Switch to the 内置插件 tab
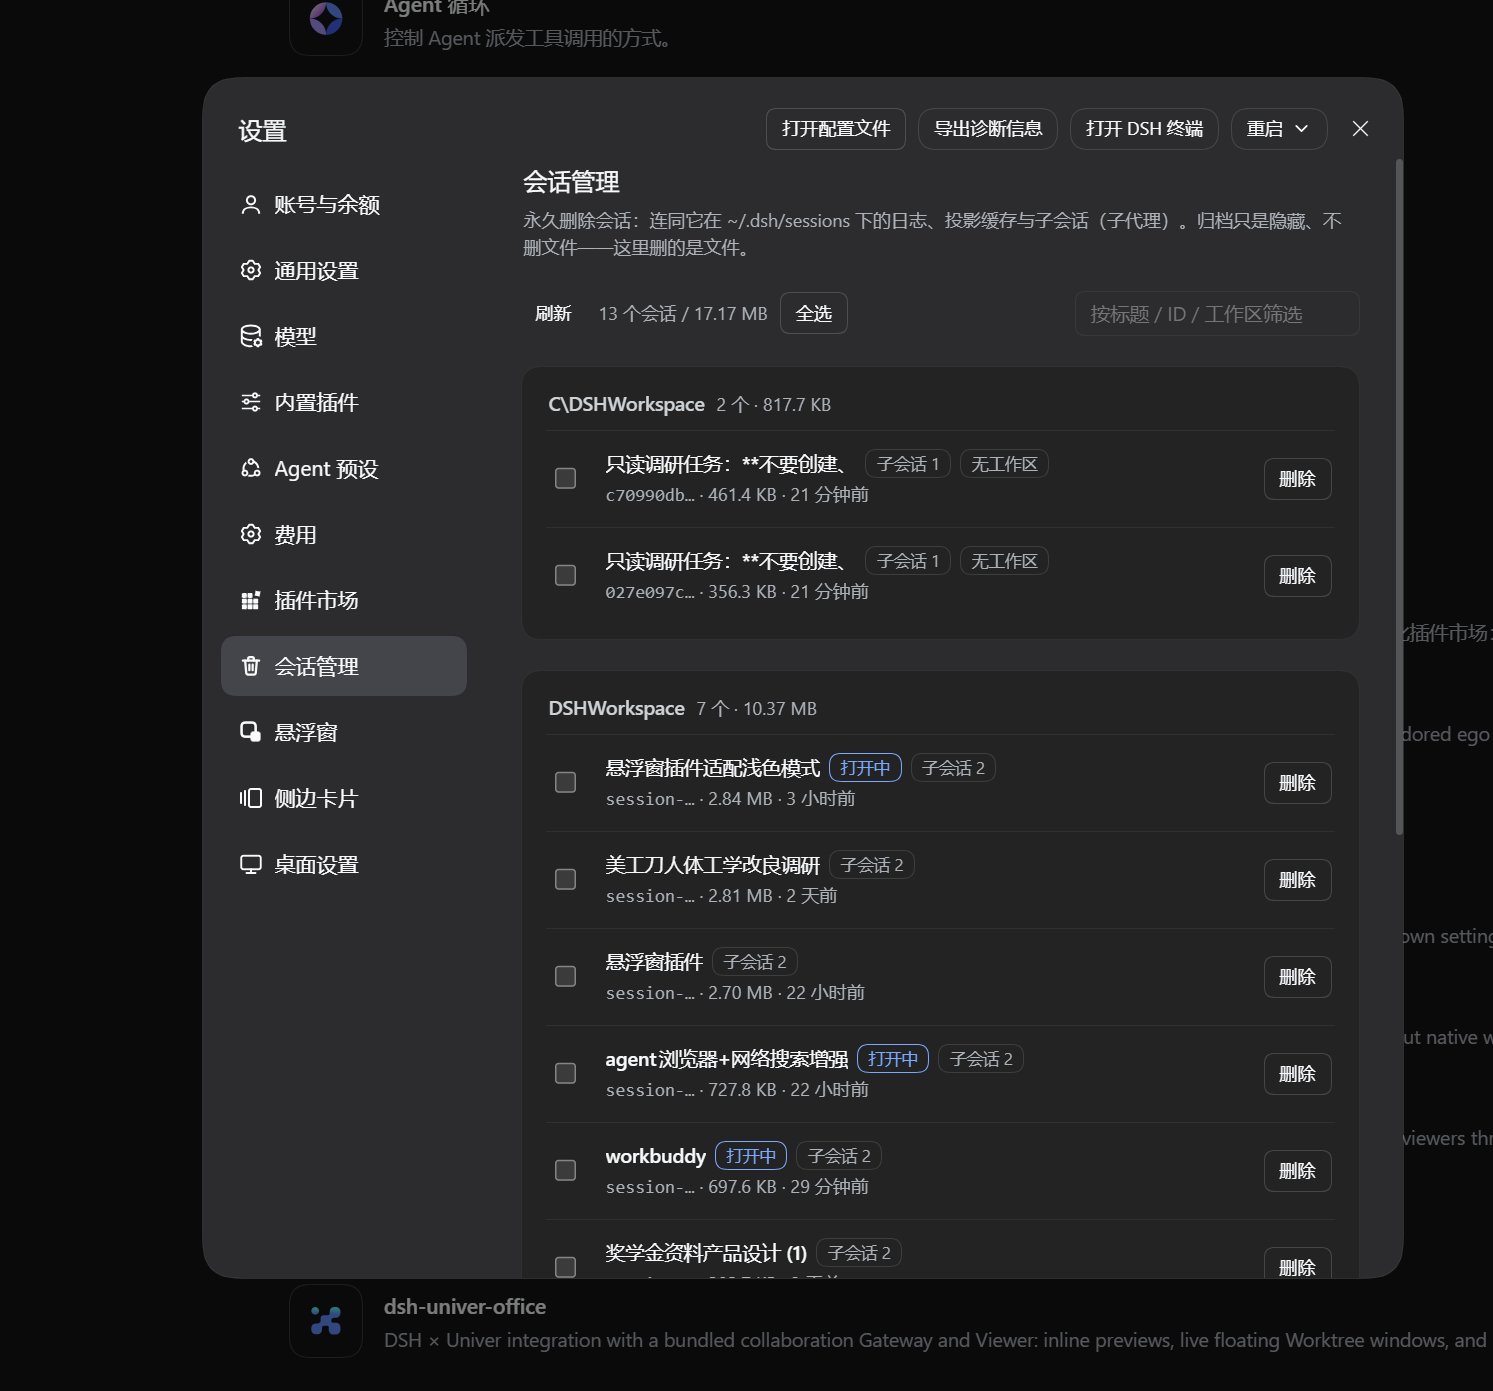The height and width of the screenshot is (1391, 1493). (x=344, y=403)
